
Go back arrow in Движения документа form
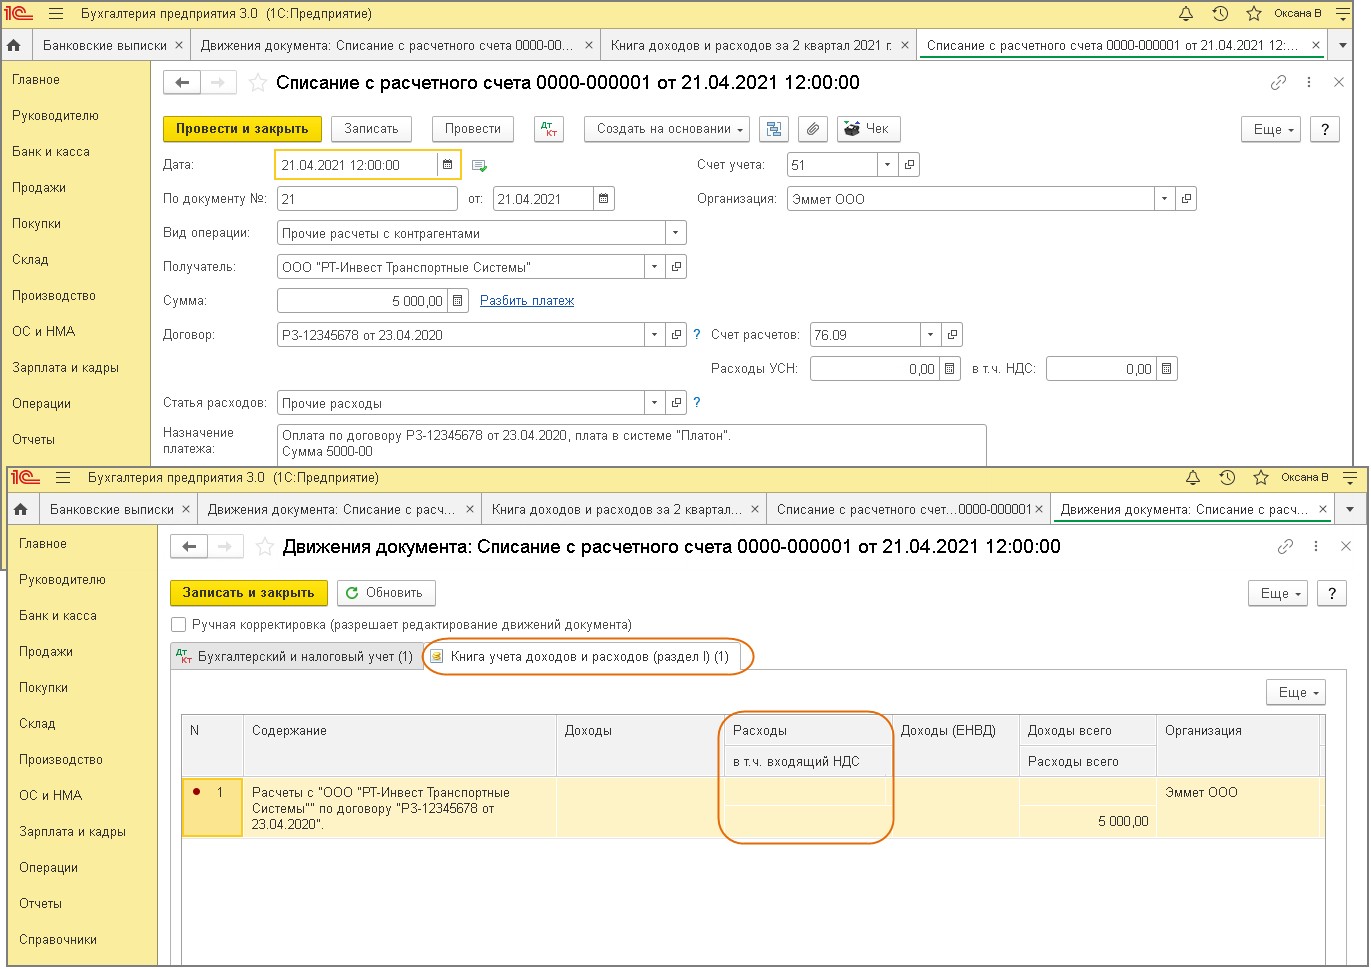click(x=189, y=547)
